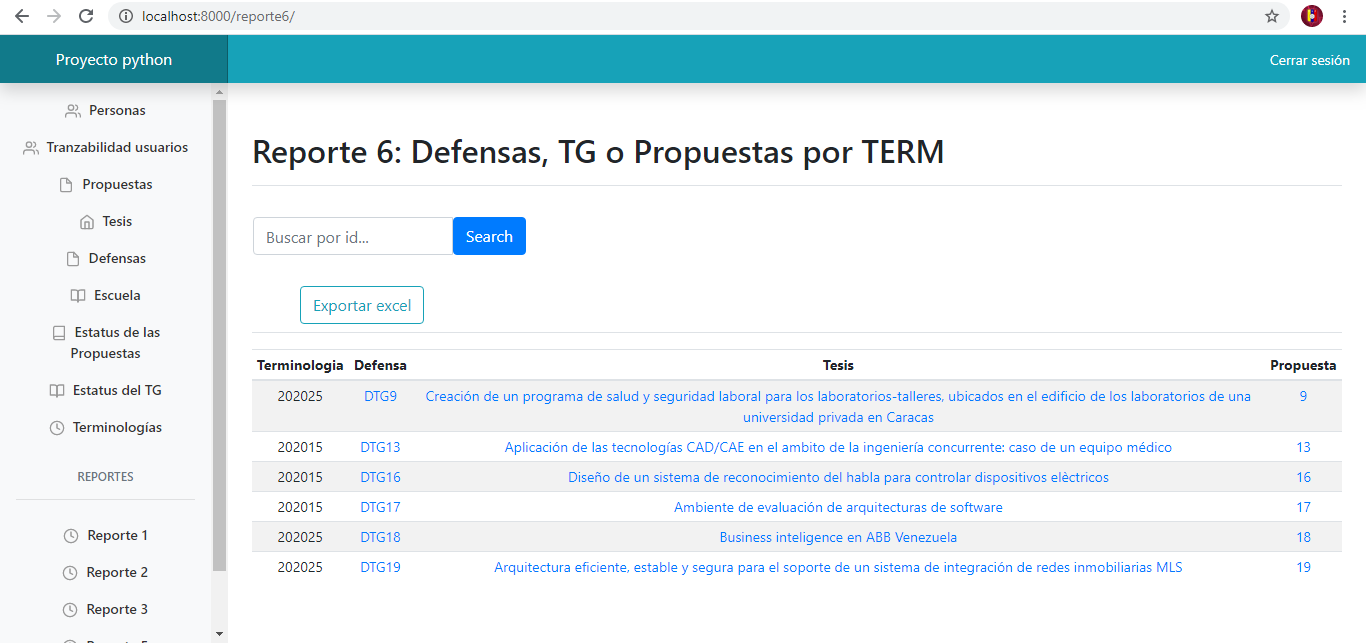Open Reporte 3 from the sidebar

(117, 610)
